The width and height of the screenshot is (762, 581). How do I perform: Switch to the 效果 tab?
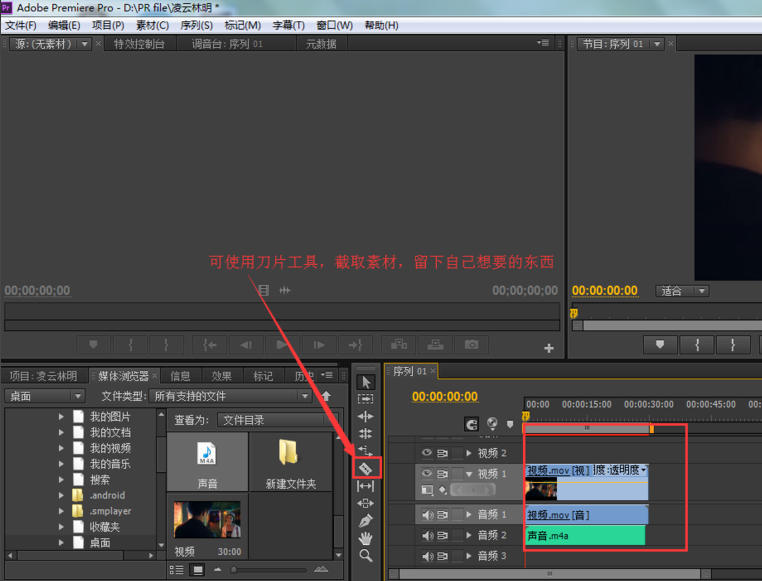pyautogui.click(x=221, y=376)
